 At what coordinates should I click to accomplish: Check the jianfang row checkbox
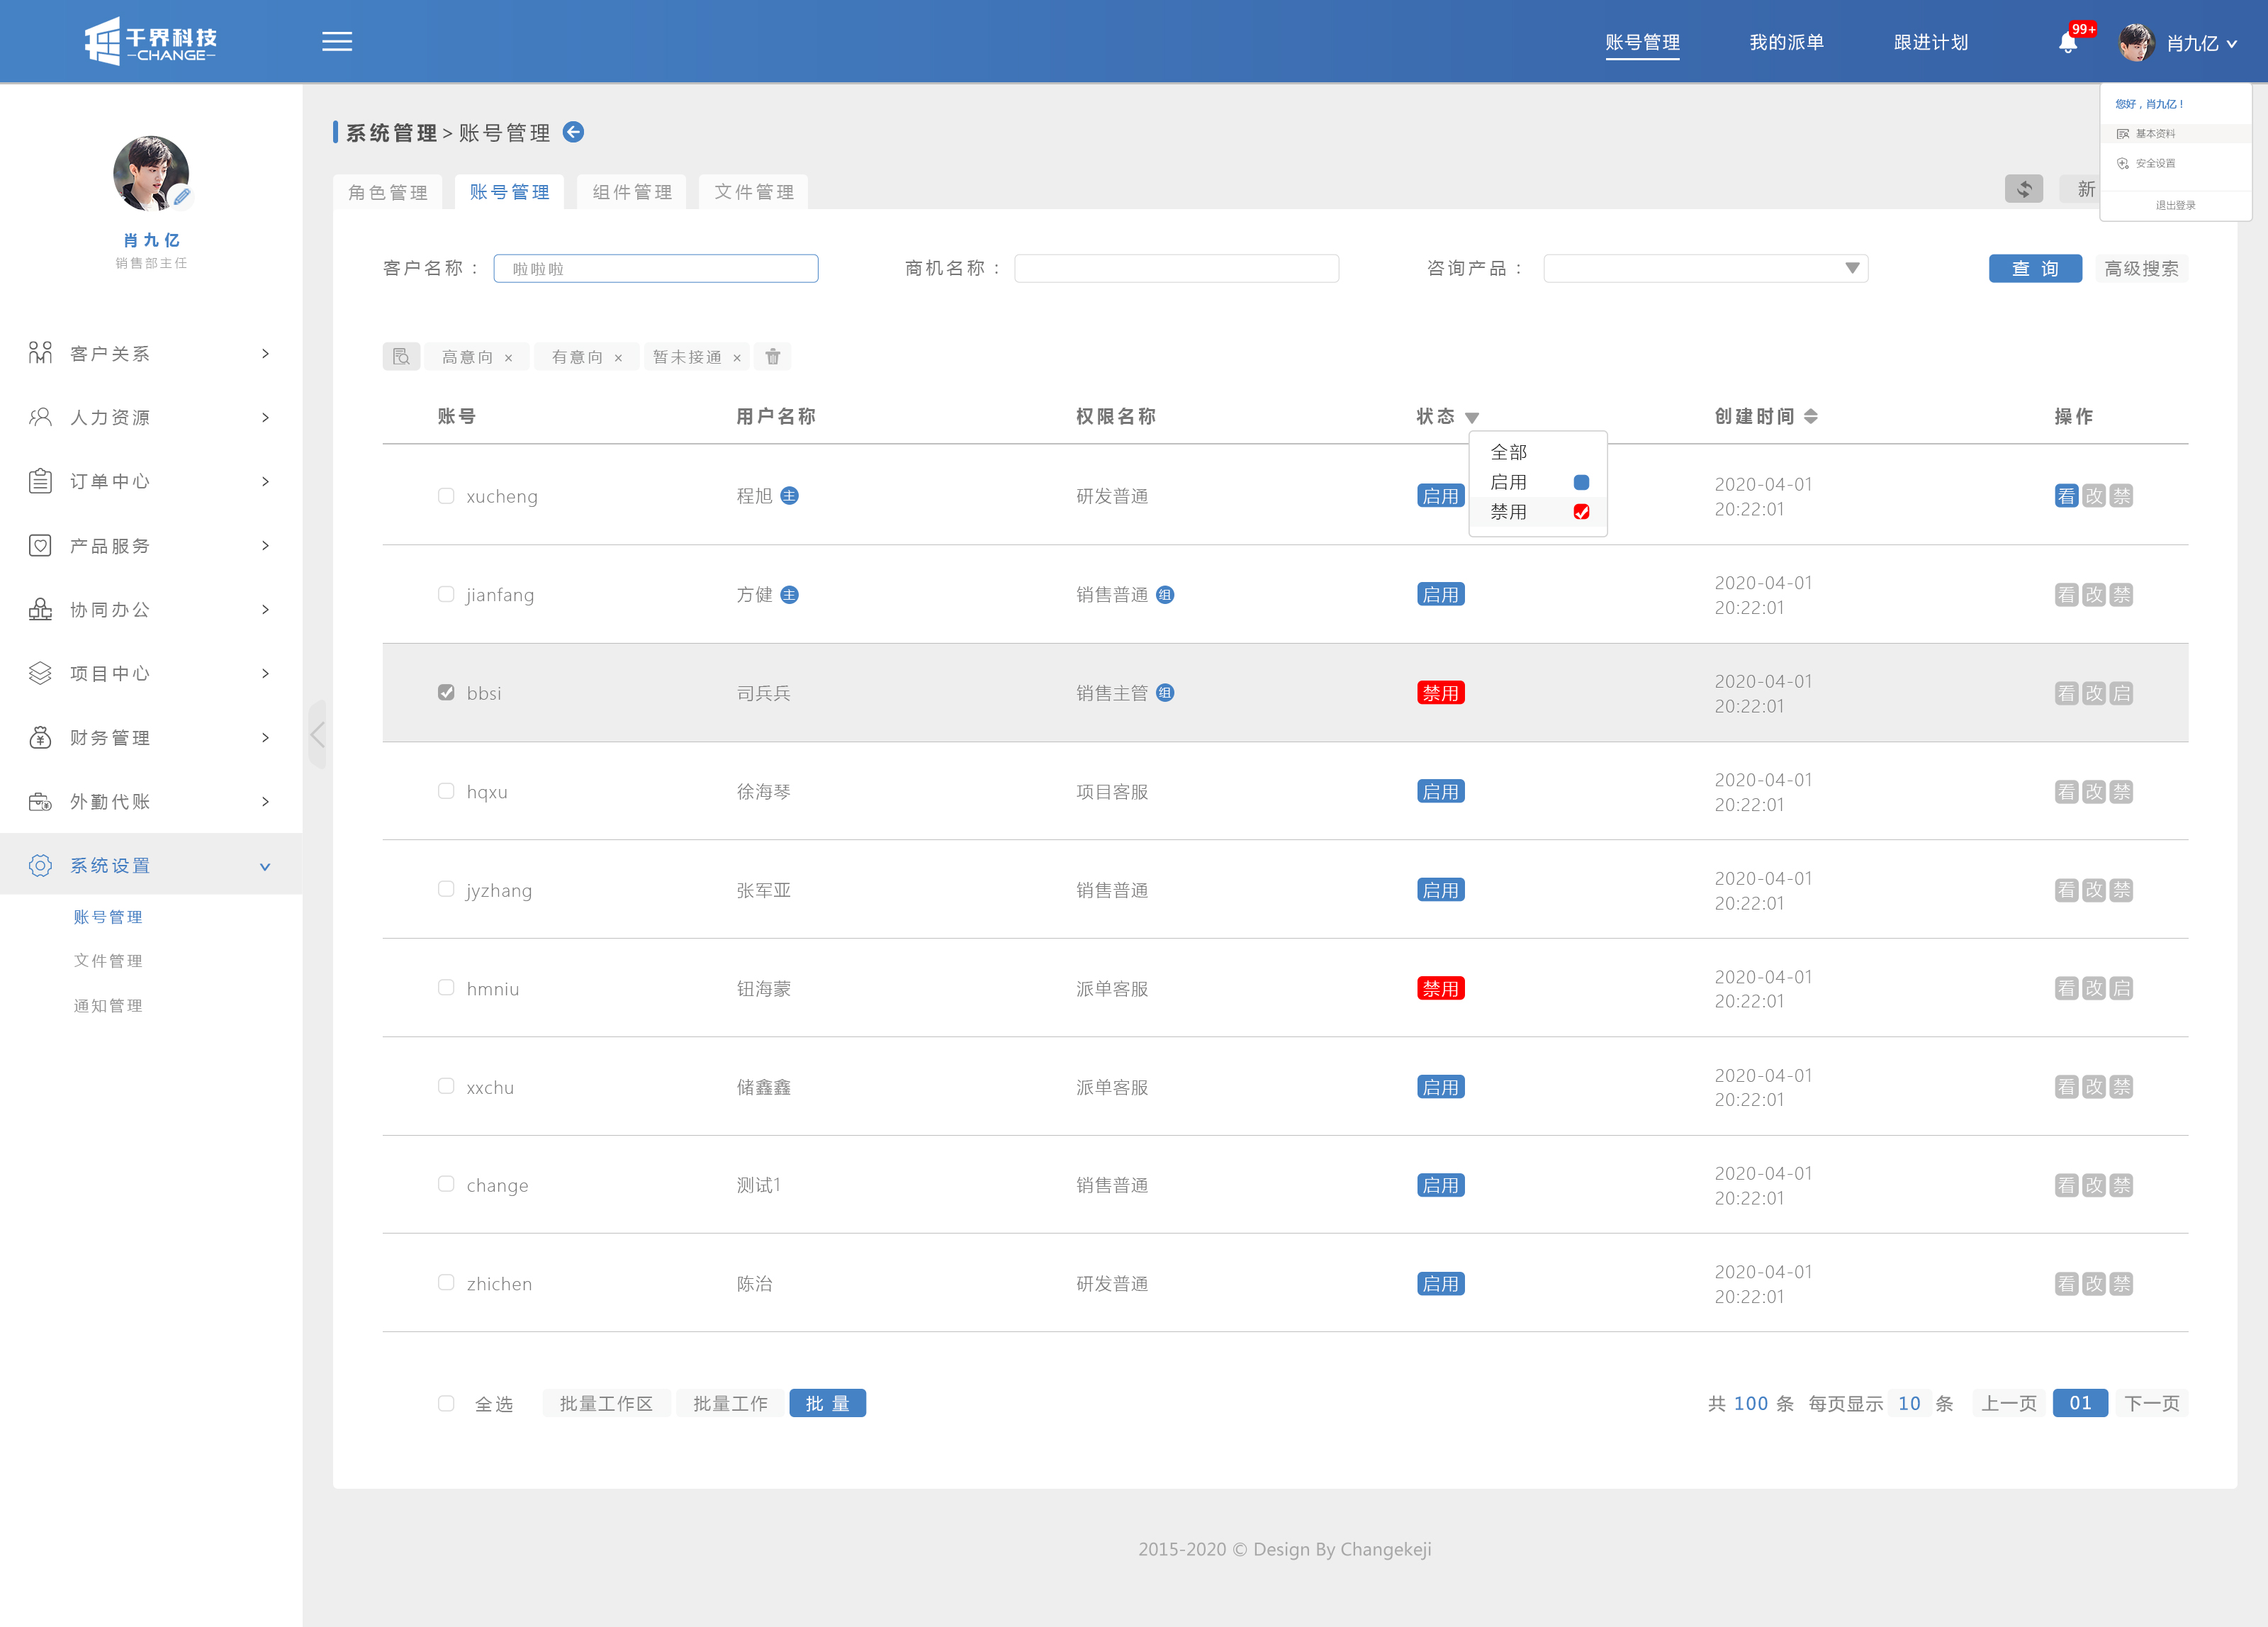tap(446, 594)
